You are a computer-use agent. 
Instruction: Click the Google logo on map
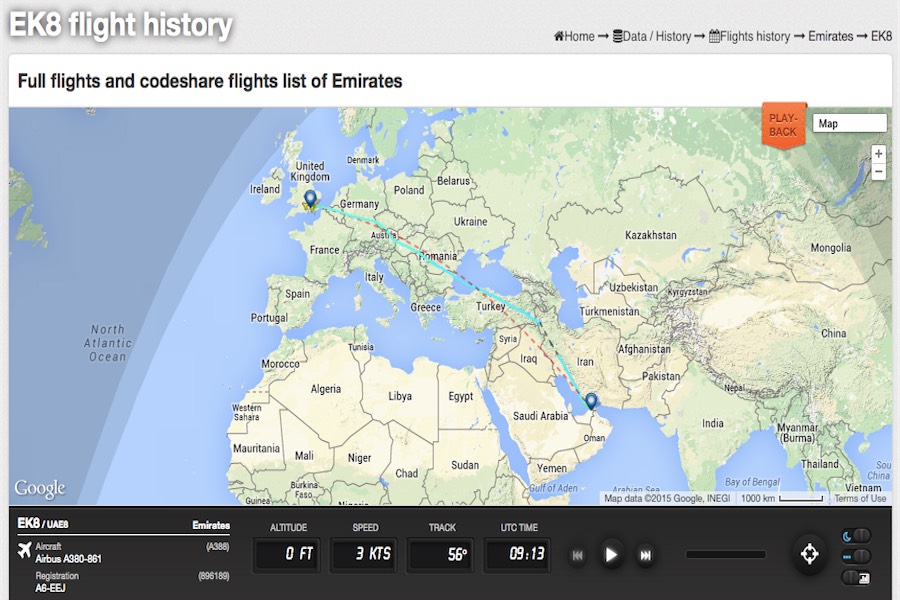point(40,489)
